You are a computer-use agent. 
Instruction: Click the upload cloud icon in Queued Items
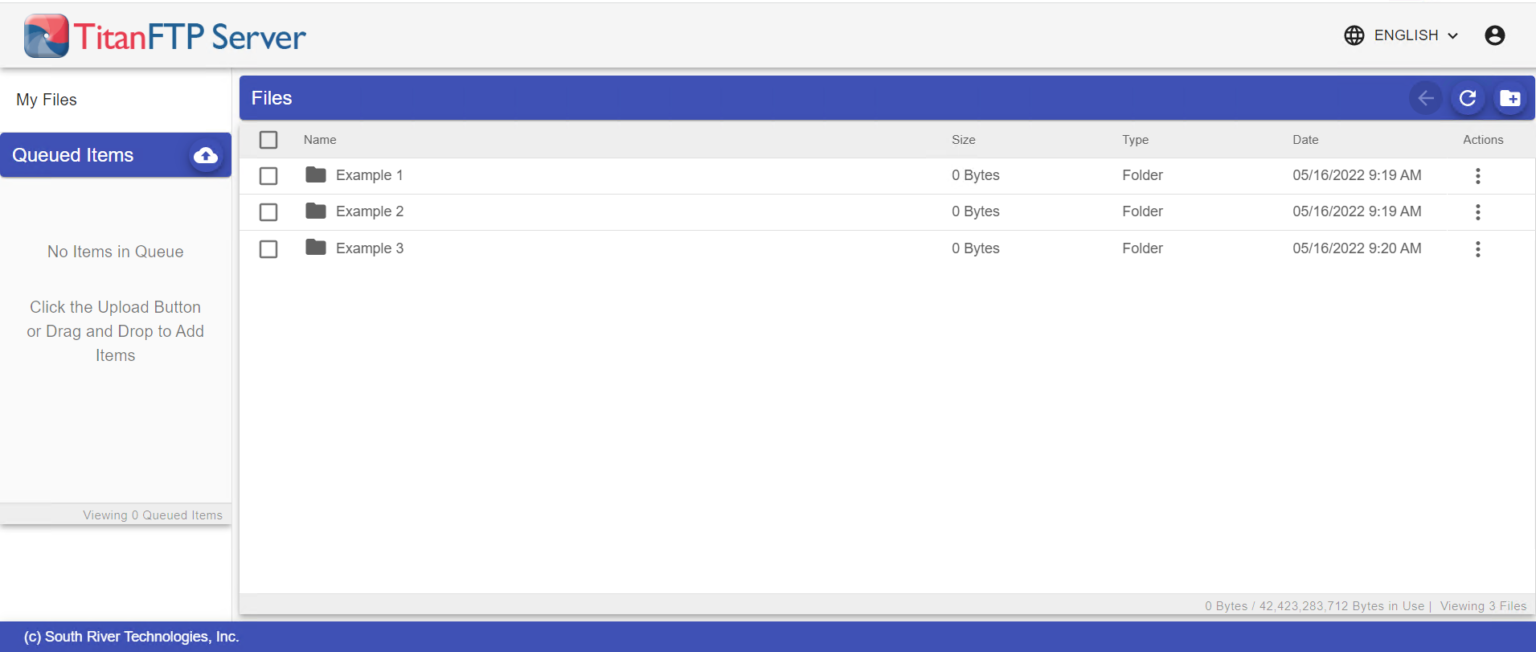tap(206, 155)
